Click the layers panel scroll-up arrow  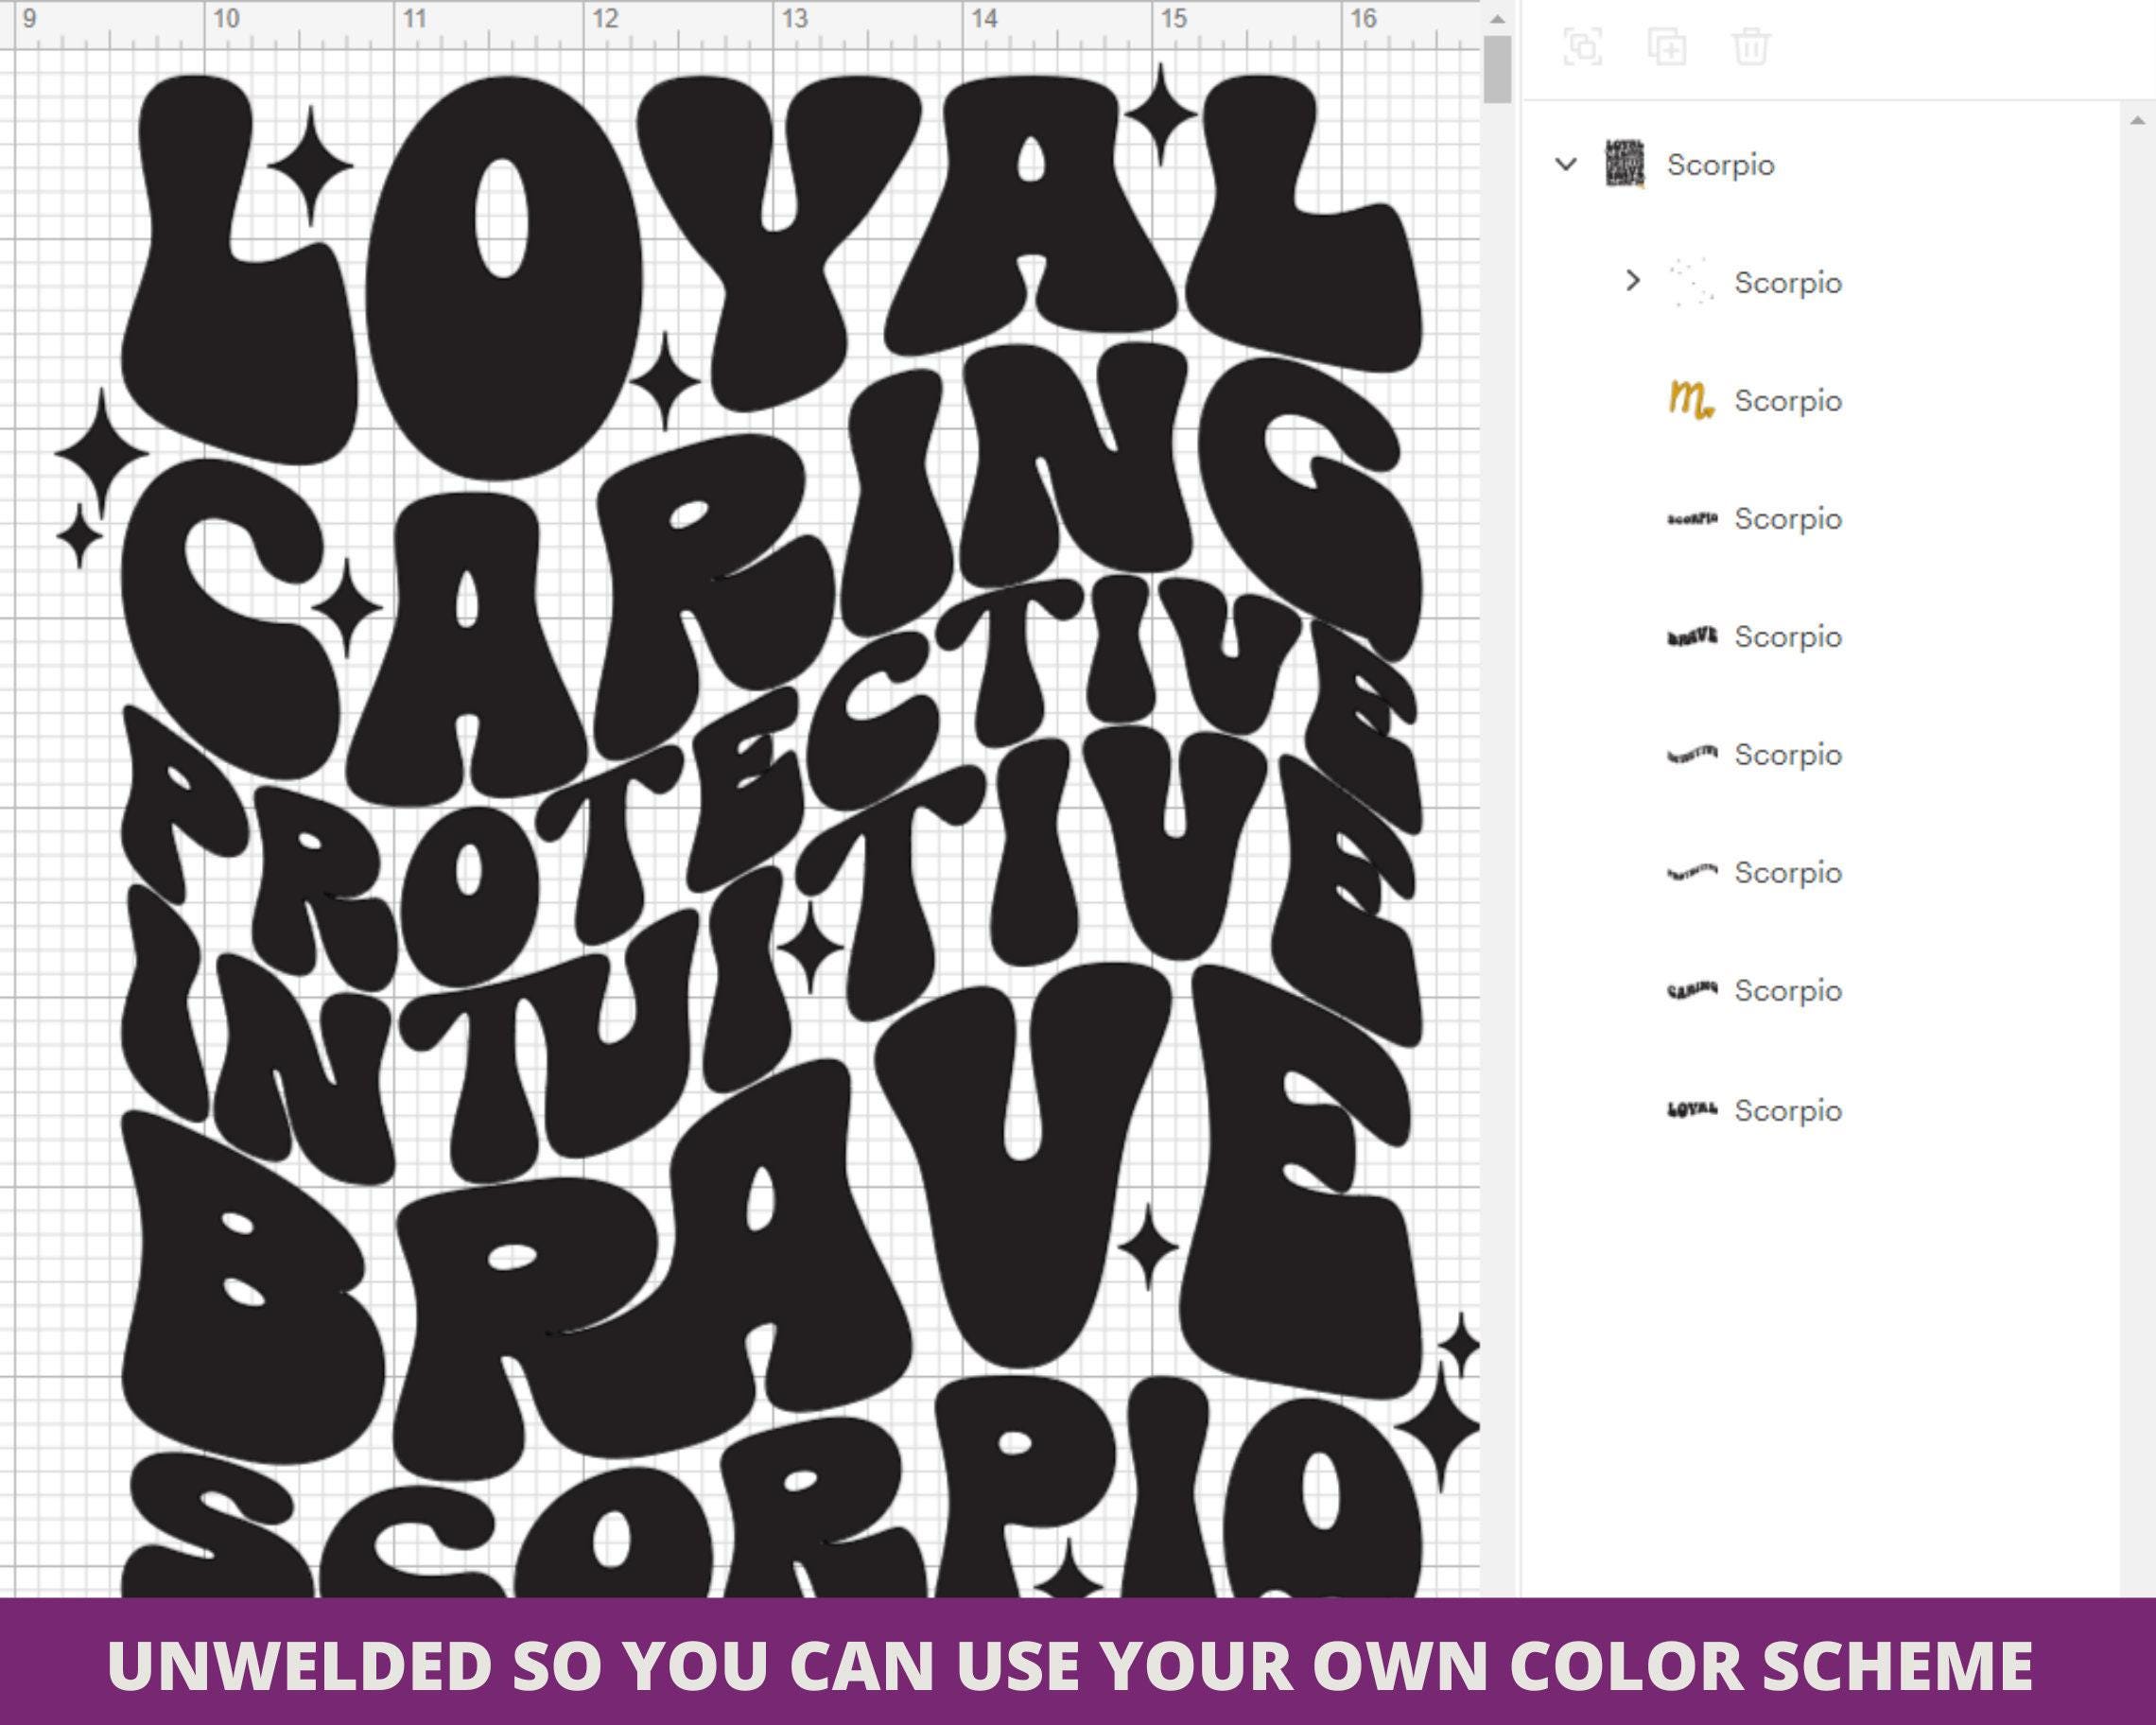point(2138,121)
